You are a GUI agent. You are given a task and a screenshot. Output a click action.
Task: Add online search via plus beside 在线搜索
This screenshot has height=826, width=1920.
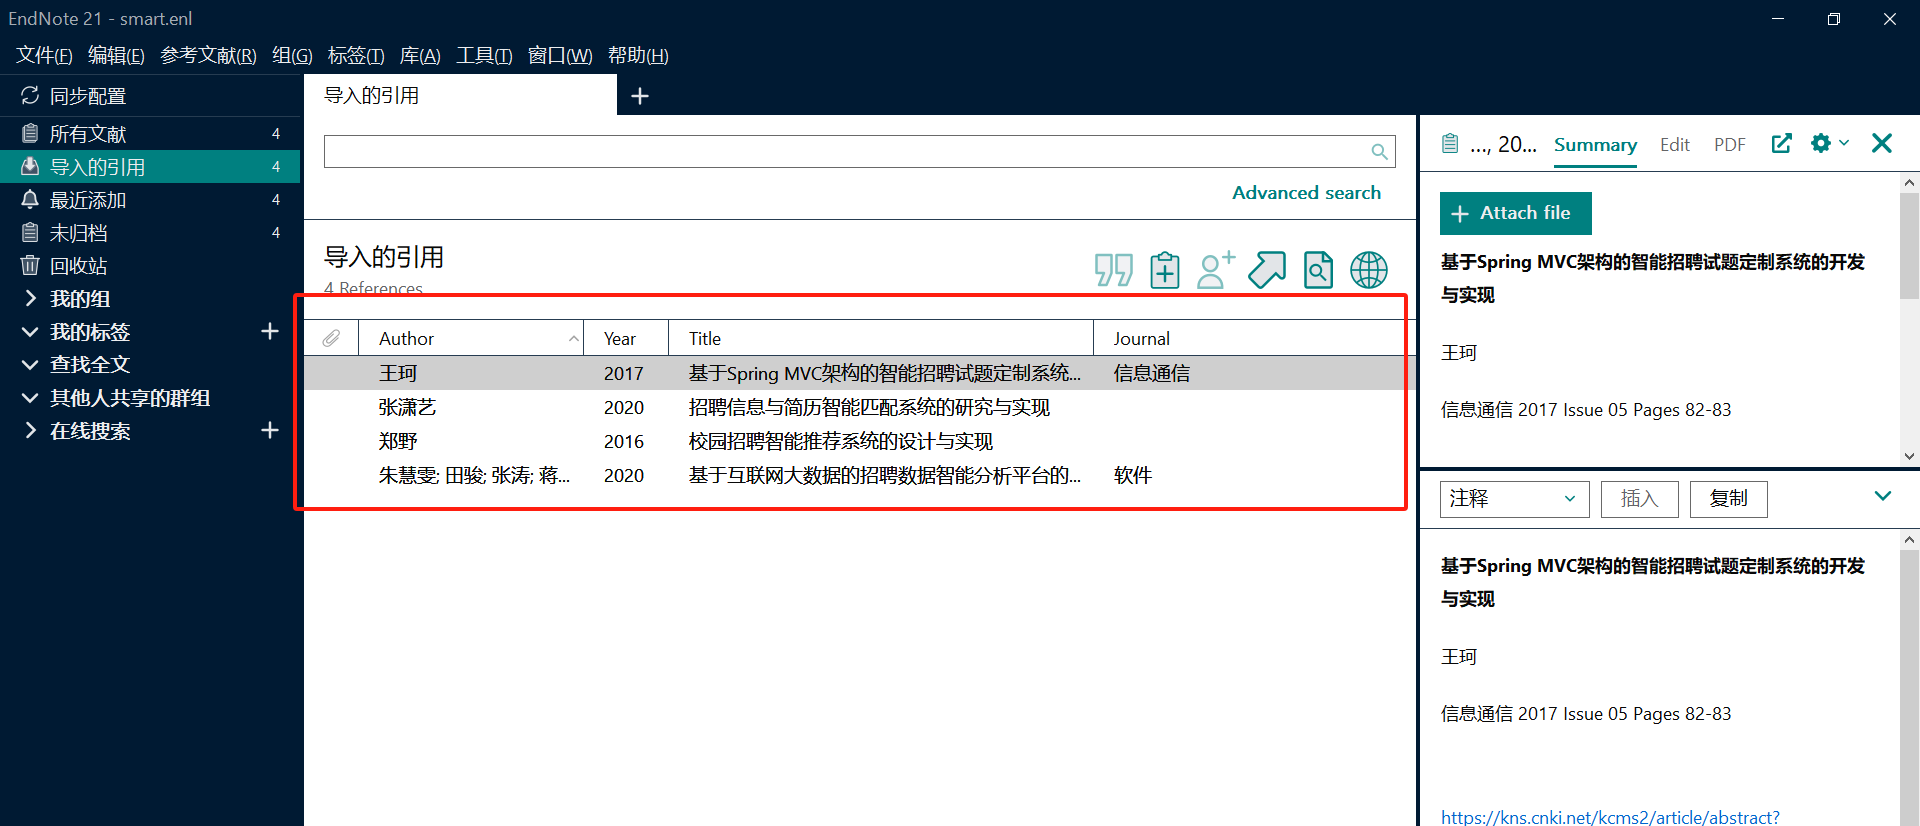[270, 430]
